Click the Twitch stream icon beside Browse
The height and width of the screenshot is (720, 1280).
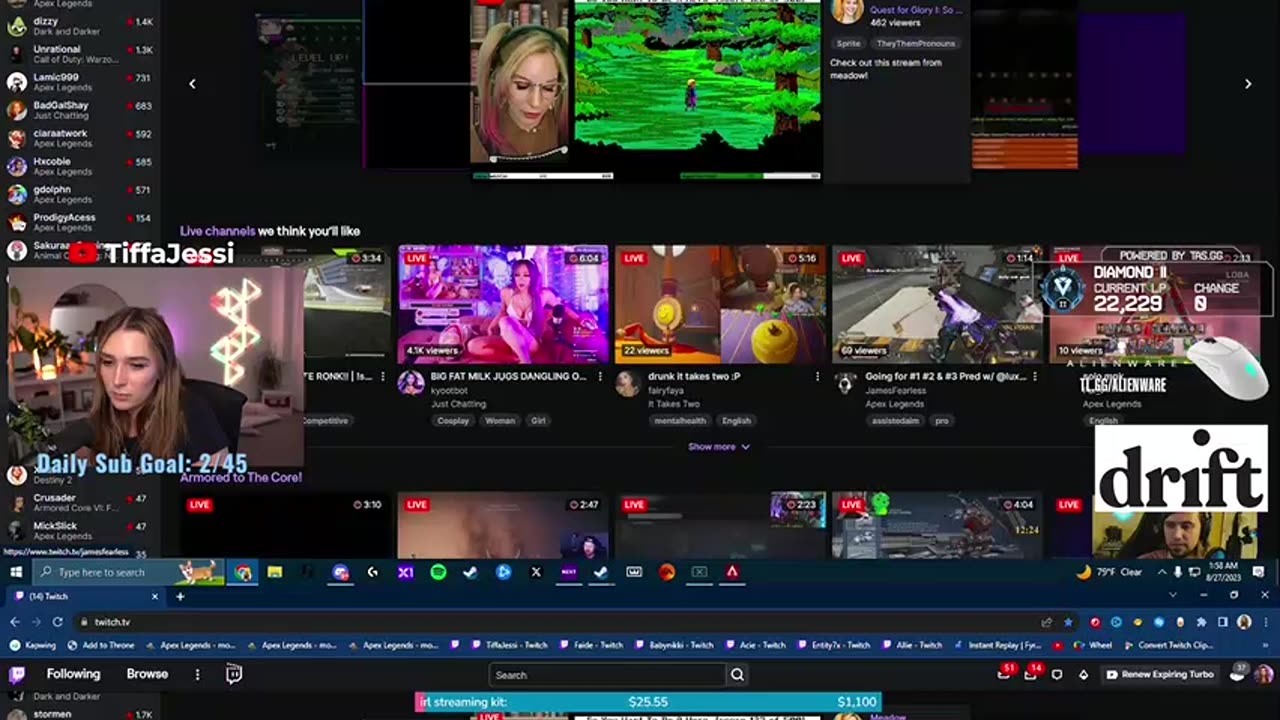point(234,674)
